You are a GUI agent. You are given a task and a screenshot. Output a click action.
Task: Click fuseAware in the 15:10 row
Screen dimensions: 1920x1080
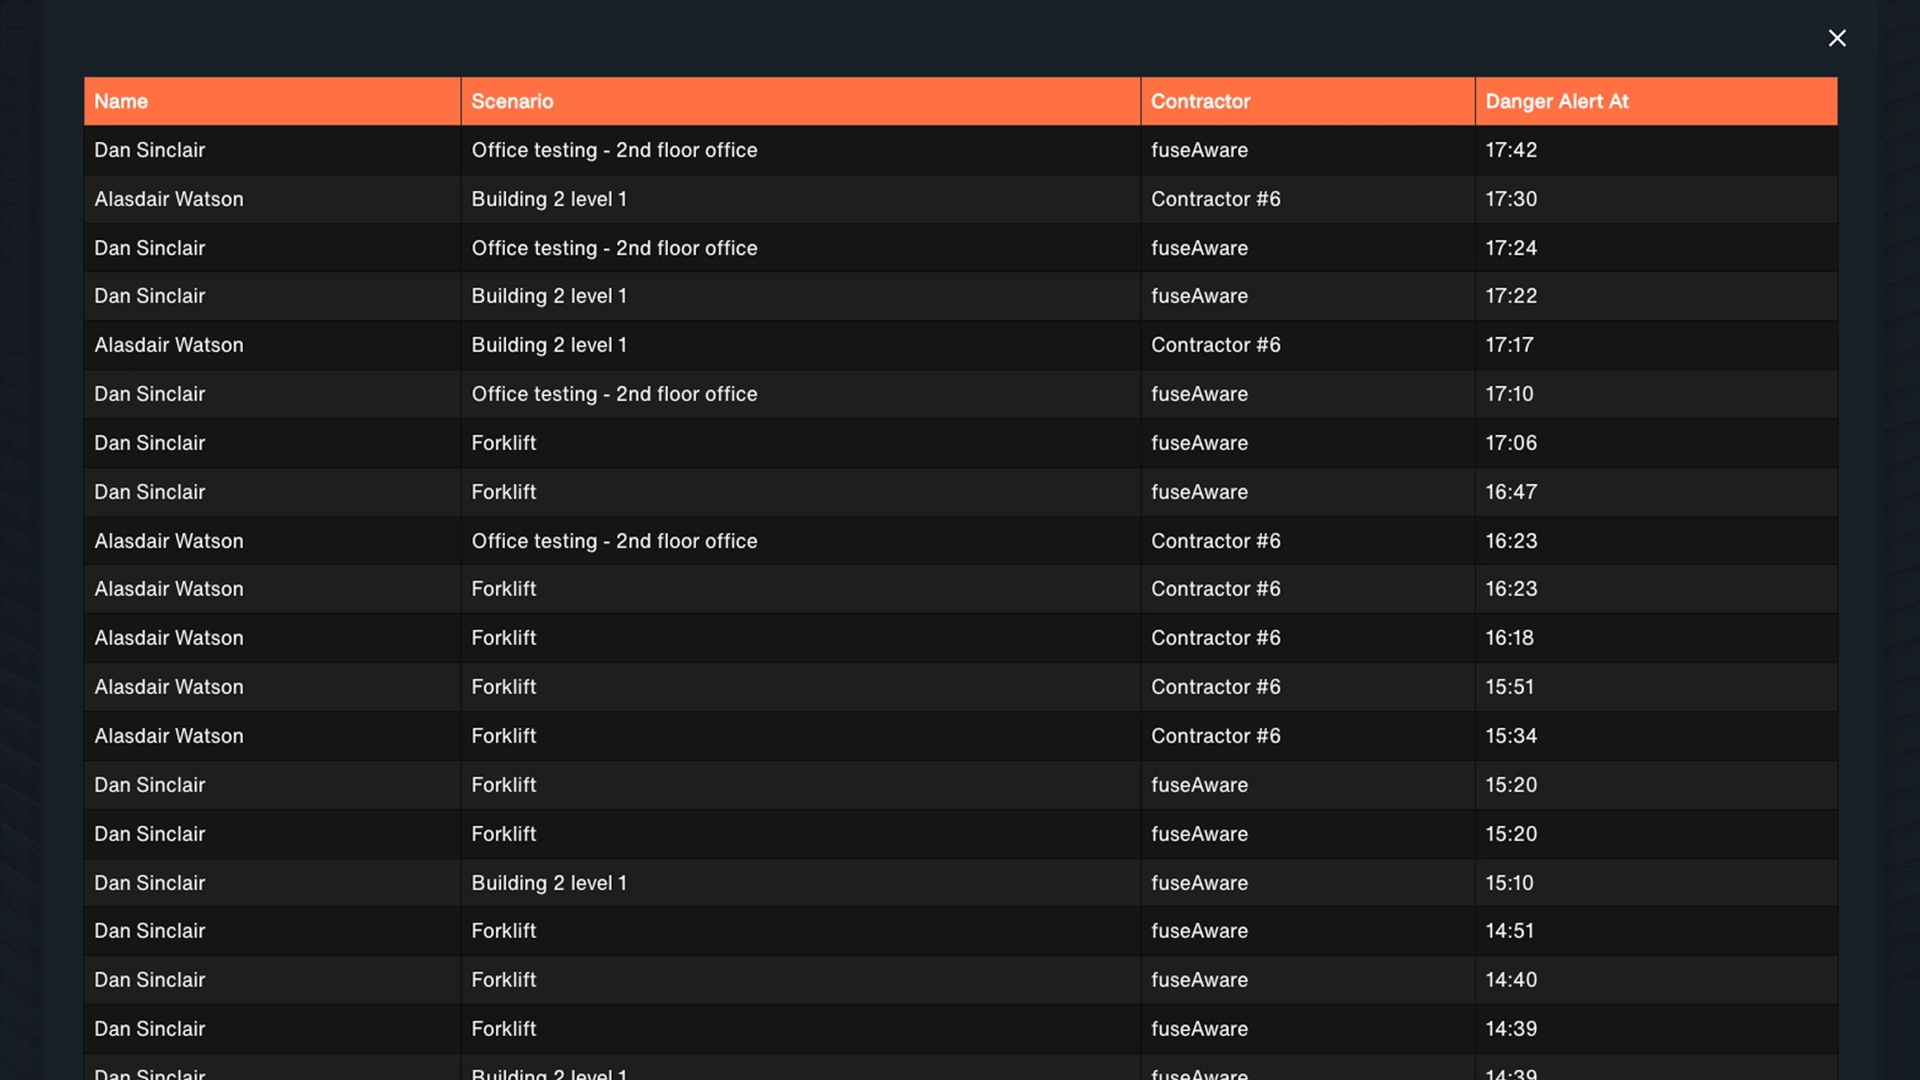tap(1199, 883)
